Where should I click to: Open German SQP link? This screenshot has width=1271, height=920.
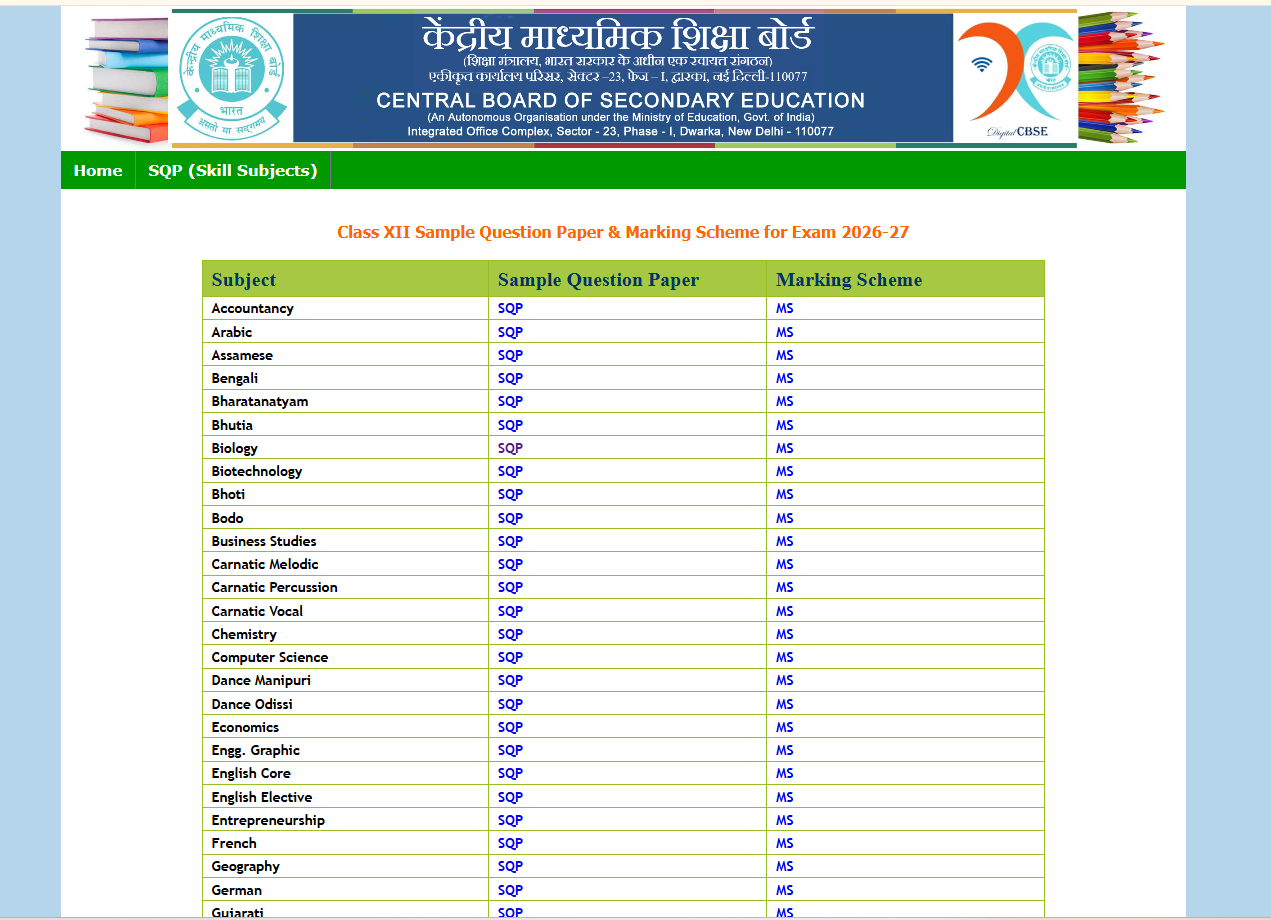511,890
